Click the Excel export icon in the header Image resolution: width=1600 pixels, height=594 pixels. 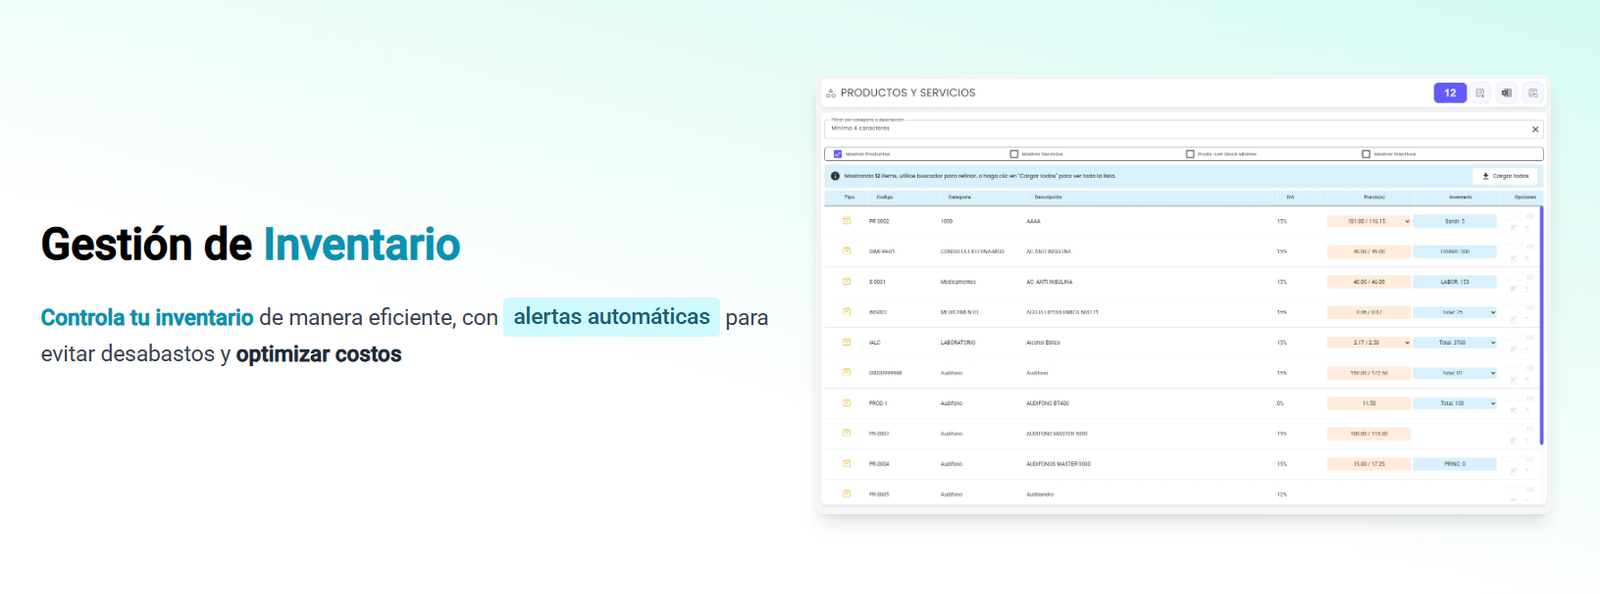tap(1506, 93)
